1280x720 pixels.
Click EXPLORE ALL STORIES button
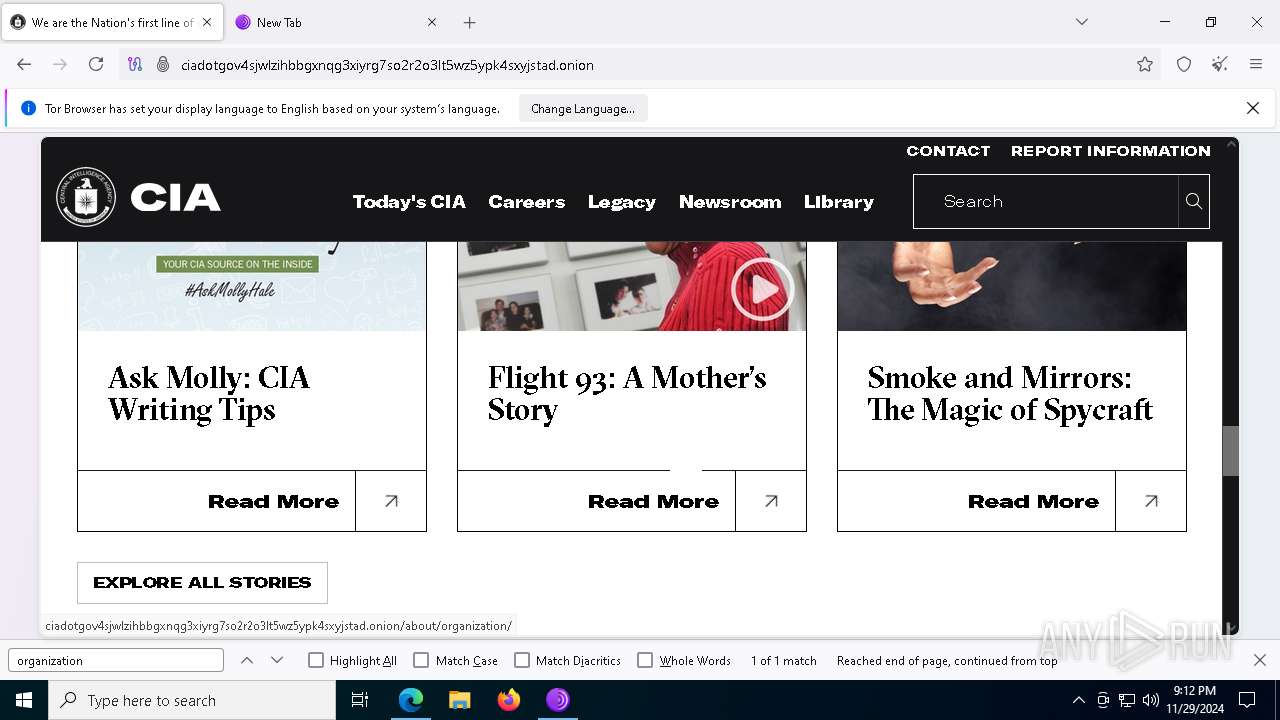202,582
